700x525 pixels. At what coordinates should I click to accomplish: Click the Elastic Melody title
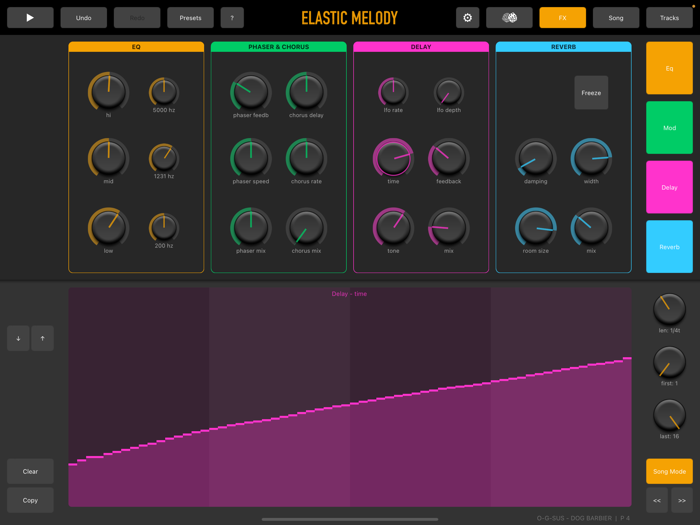350,18
